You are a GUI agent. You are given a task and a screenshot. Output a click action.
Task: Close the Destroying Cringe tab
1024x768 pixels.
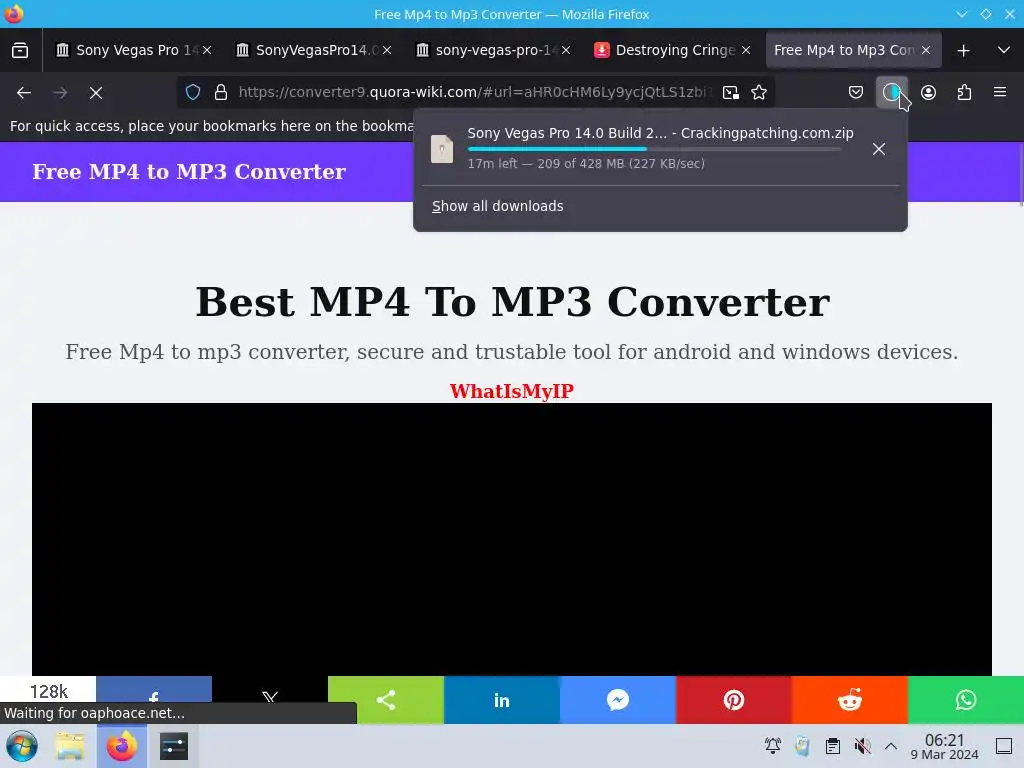(x=746, y=50)
